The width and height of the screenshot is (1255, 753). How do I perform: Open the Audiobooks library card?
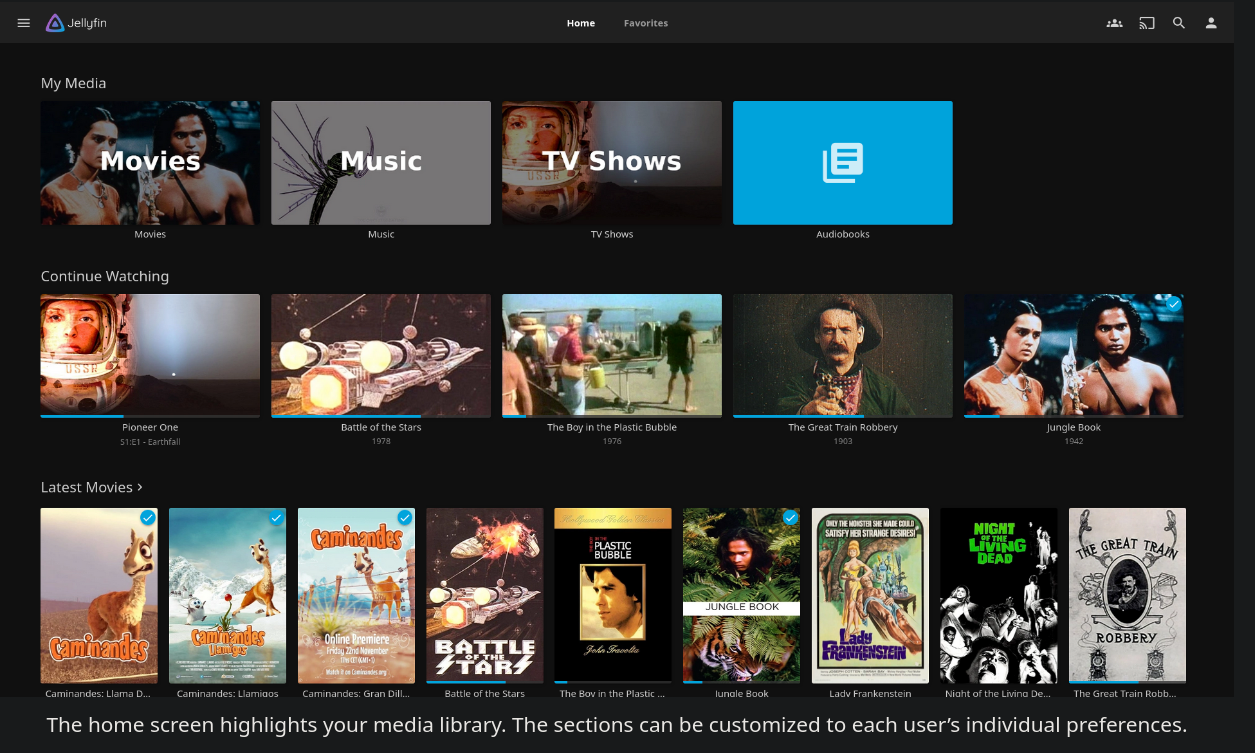[x=843, y=163]
